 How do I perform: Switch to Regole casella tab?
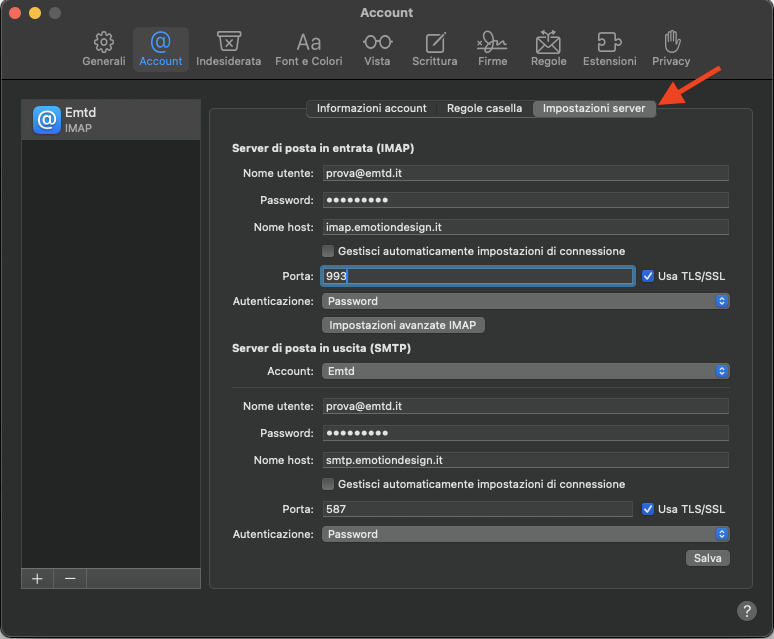[484, 109]
